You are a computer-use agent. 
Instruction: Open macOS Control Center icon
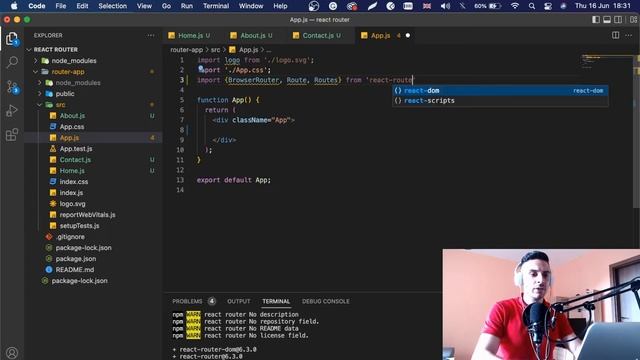(x=548, y=6)
